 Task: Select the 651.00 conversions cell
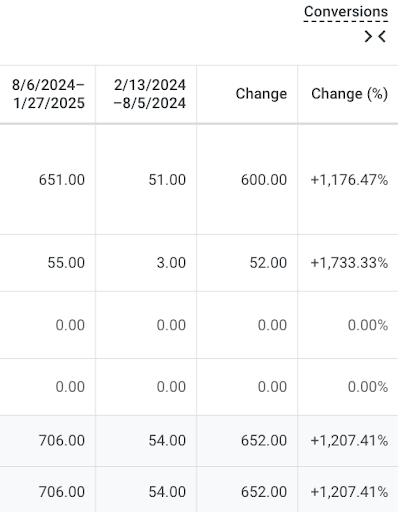pos(62,180)
